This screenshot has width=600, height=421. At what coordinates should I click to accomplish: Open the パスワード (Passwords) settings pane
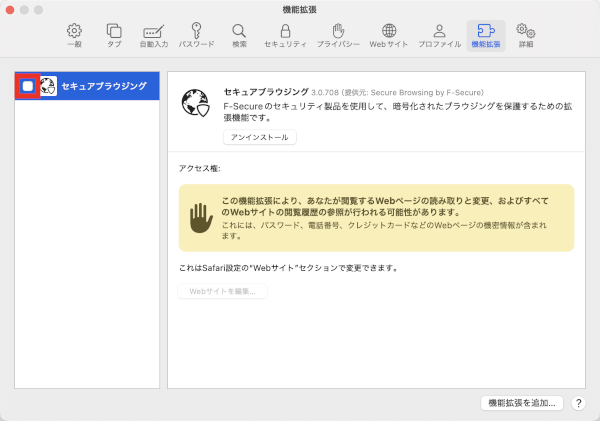click(196, 36)
